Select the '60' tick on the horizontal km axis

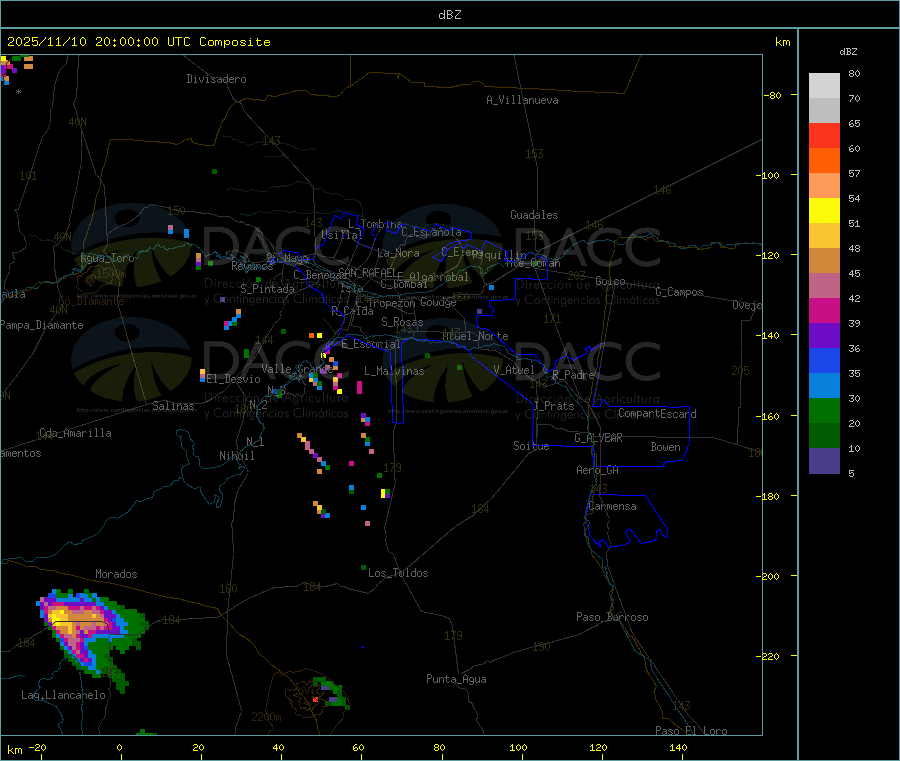[x=358, y=747]
